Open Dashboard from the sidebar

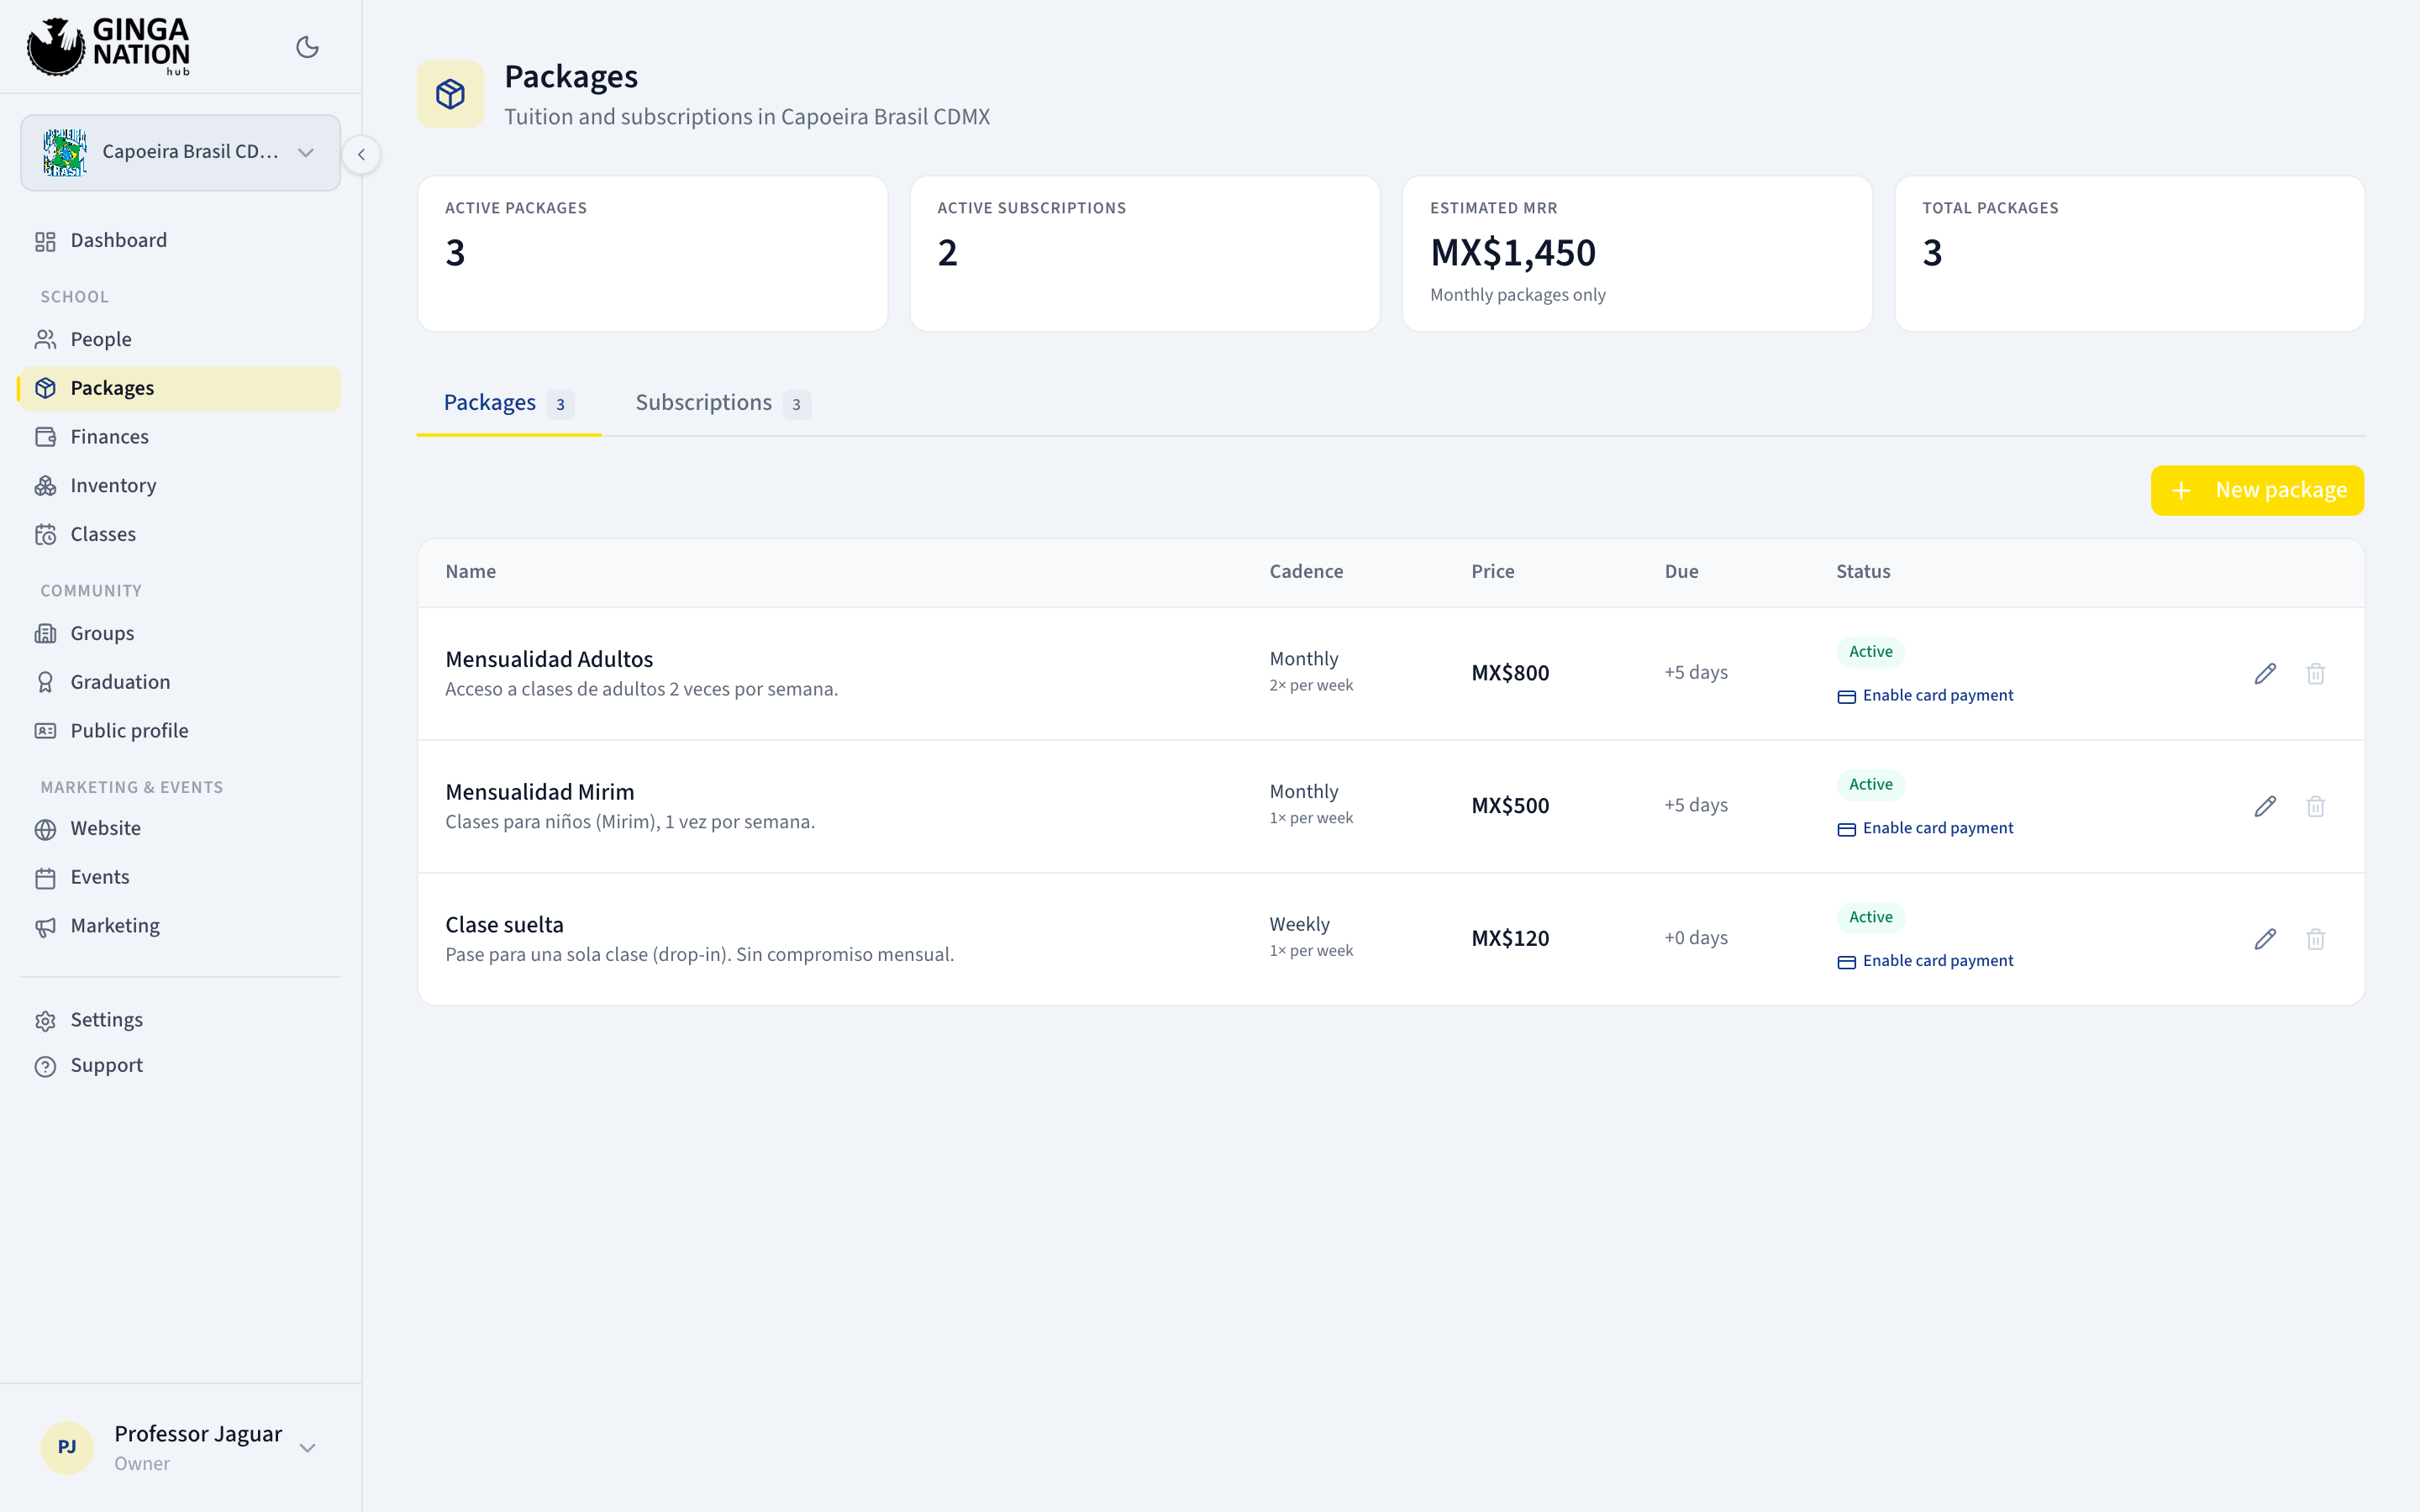pyautogui.click(x=180, y=241)
